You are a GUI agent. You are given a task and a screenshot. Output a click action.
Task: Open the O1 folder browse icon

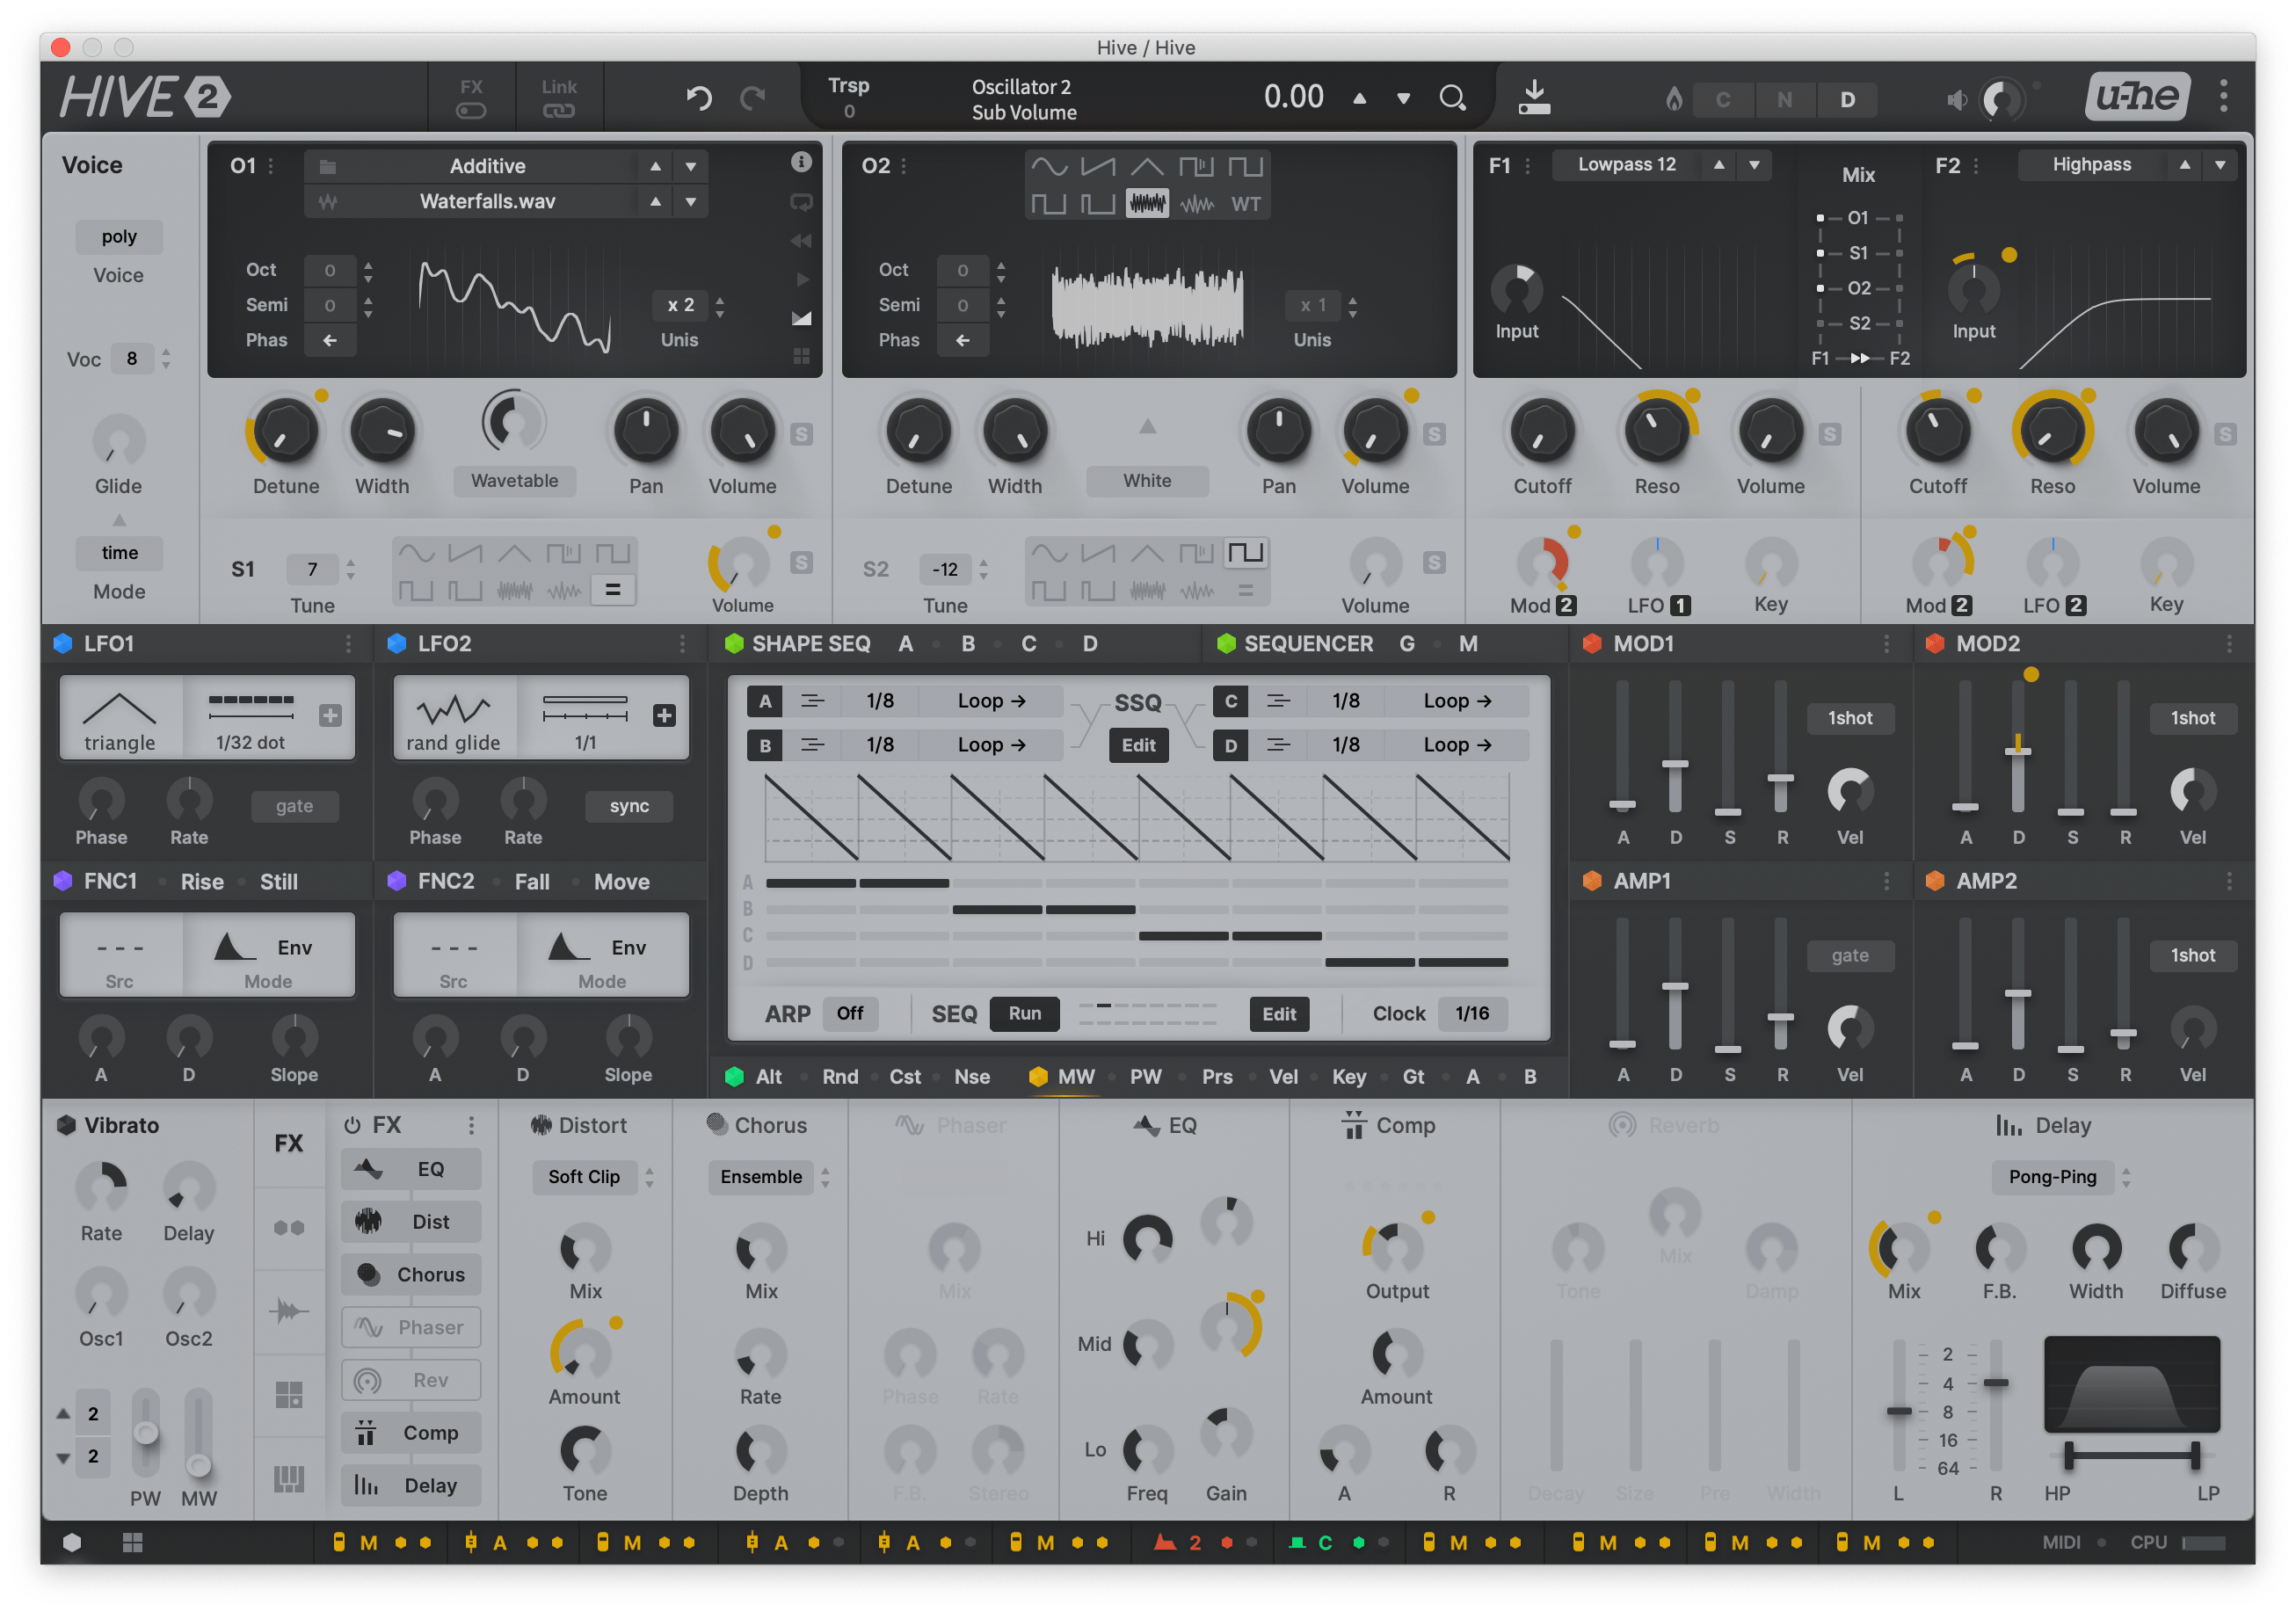pyautogui.click(x=327, y=166)
